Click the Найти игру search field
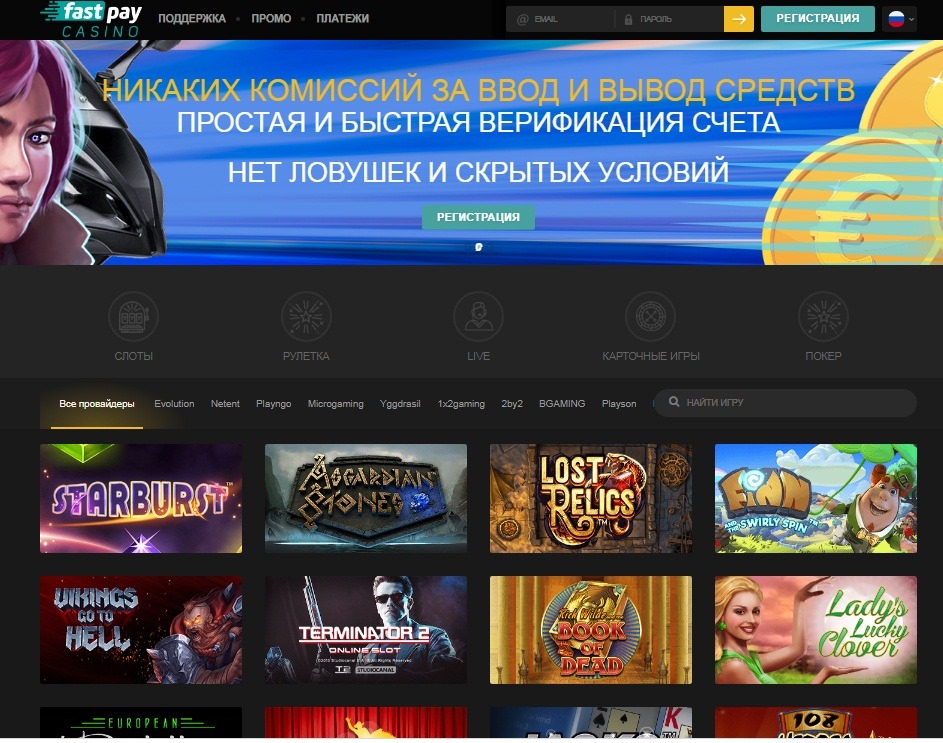The image size is (943, 743). 785,402
